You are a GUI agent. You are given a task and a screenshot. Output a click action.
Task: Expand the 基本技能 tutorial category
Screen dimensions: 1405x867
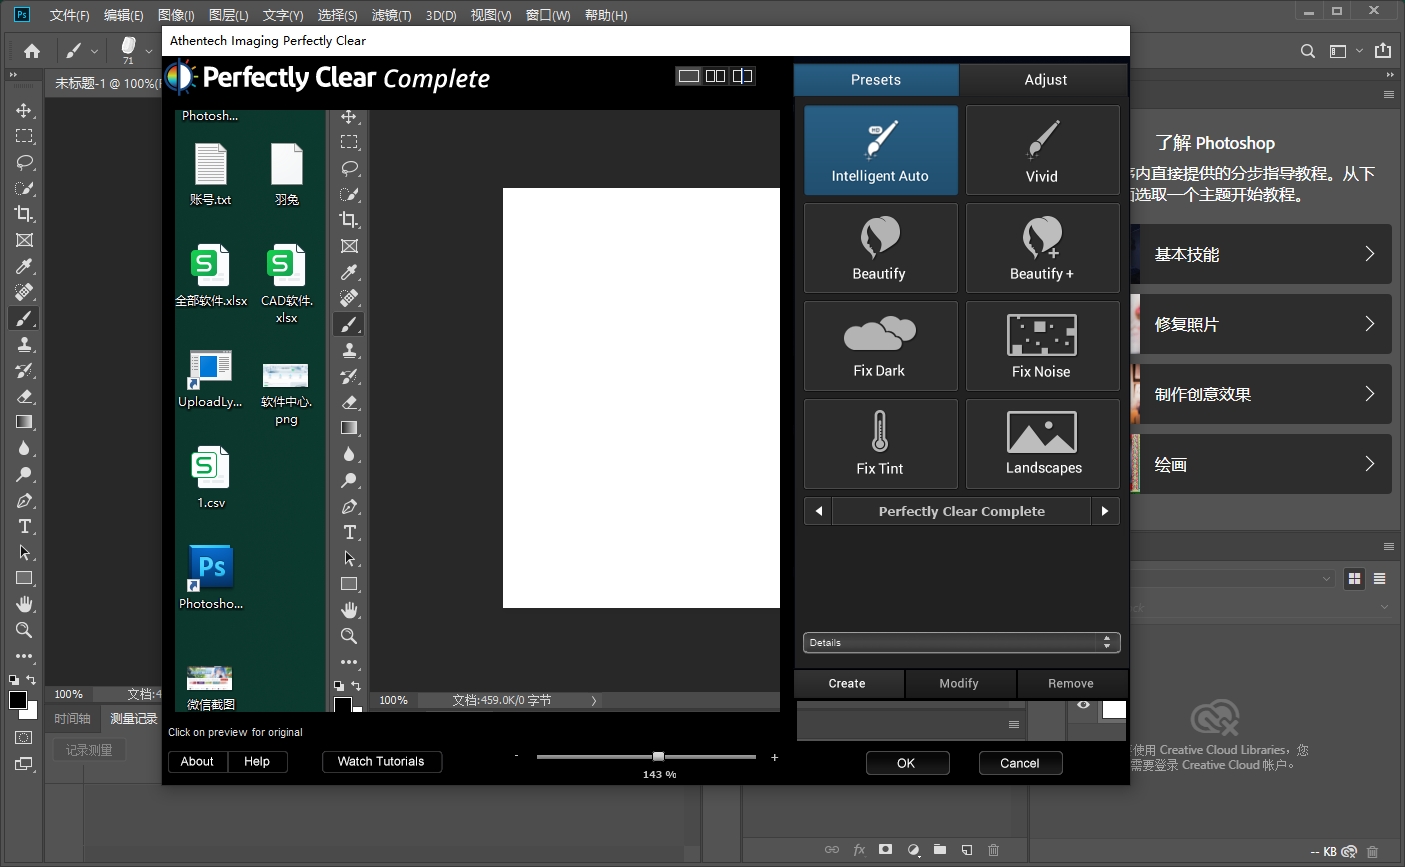click(1260, 254)
